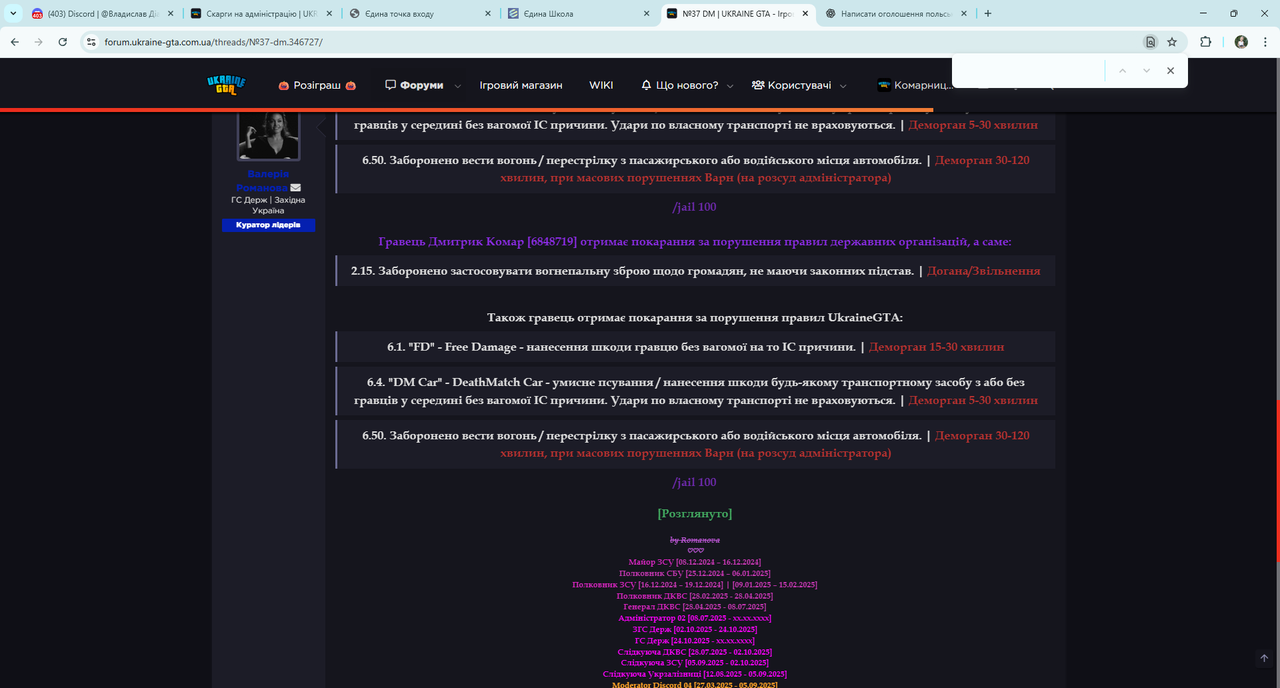The height and width of the screenshot is (688, 1280).
Task: Close the Discord browser tab
Action: (x=170, y=14)
